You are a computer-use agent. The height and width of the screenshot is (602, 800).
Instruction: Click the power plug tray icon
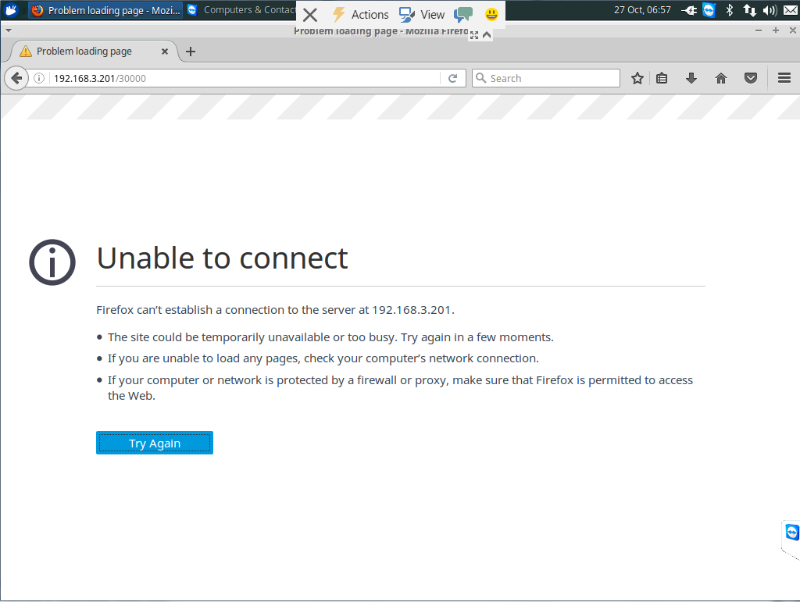tap(689, 10)
